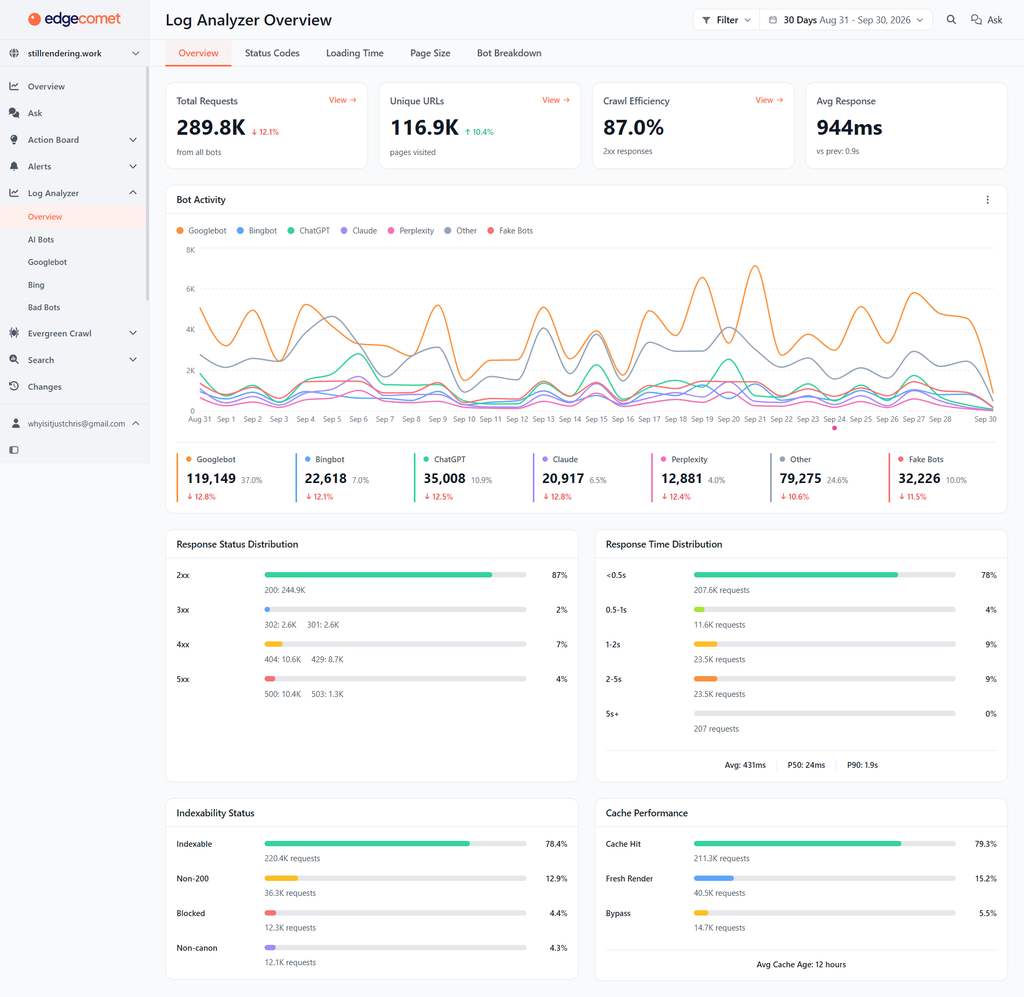Click the user avatar icon
Viewport: 1024px width, 997px height.
click(16, 424)
